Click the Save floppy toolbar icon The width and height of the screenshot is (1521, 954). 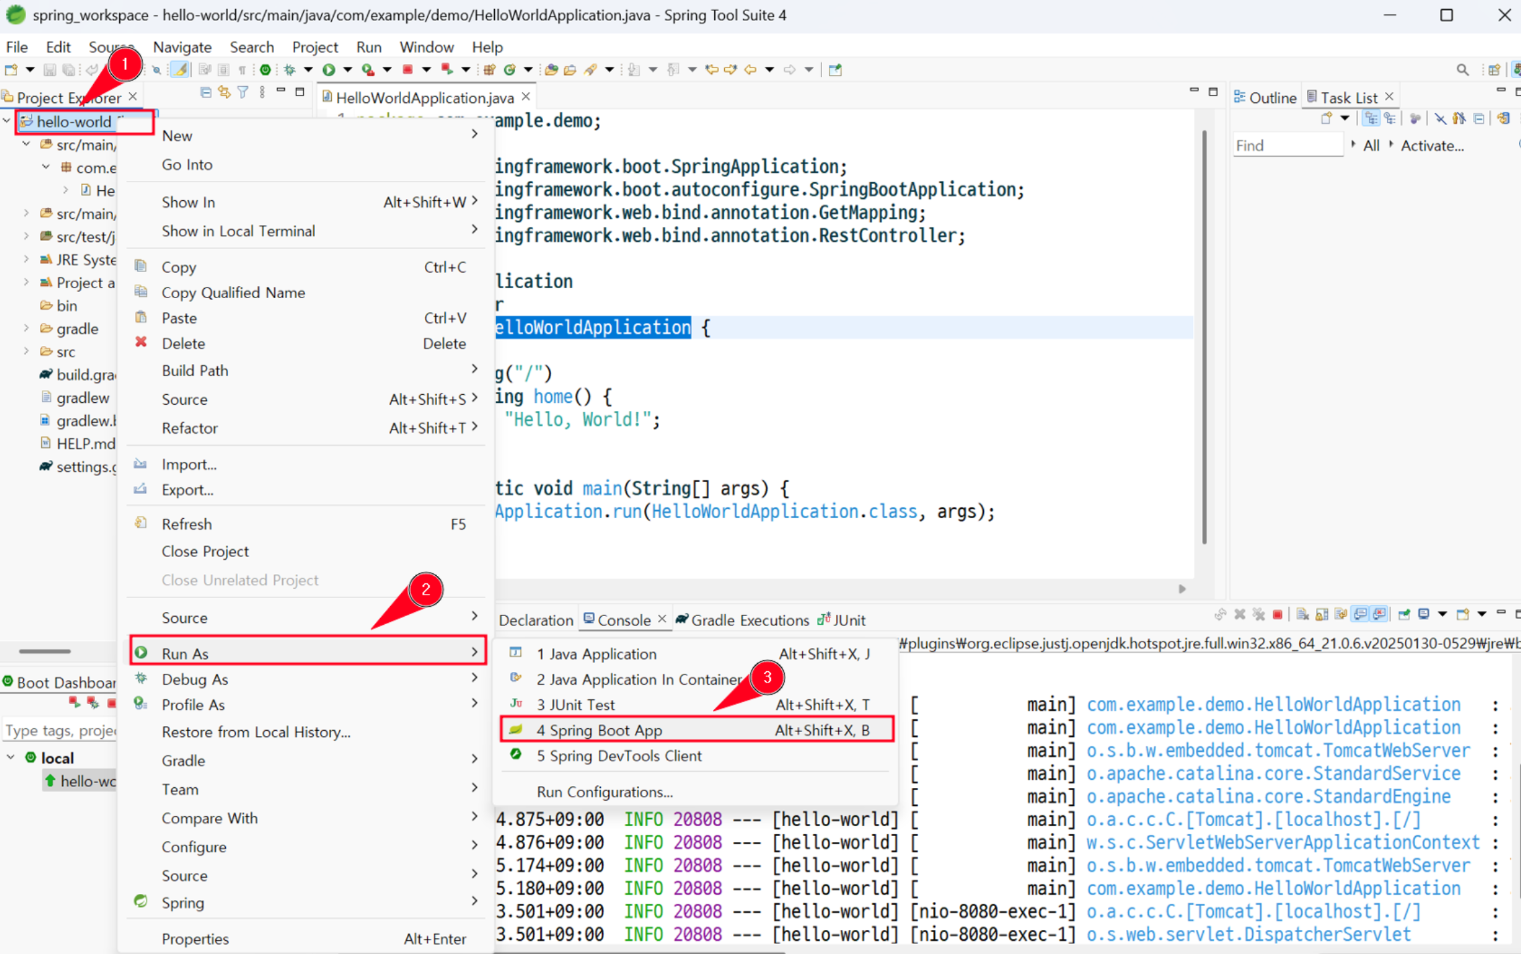tap(50, 69)
